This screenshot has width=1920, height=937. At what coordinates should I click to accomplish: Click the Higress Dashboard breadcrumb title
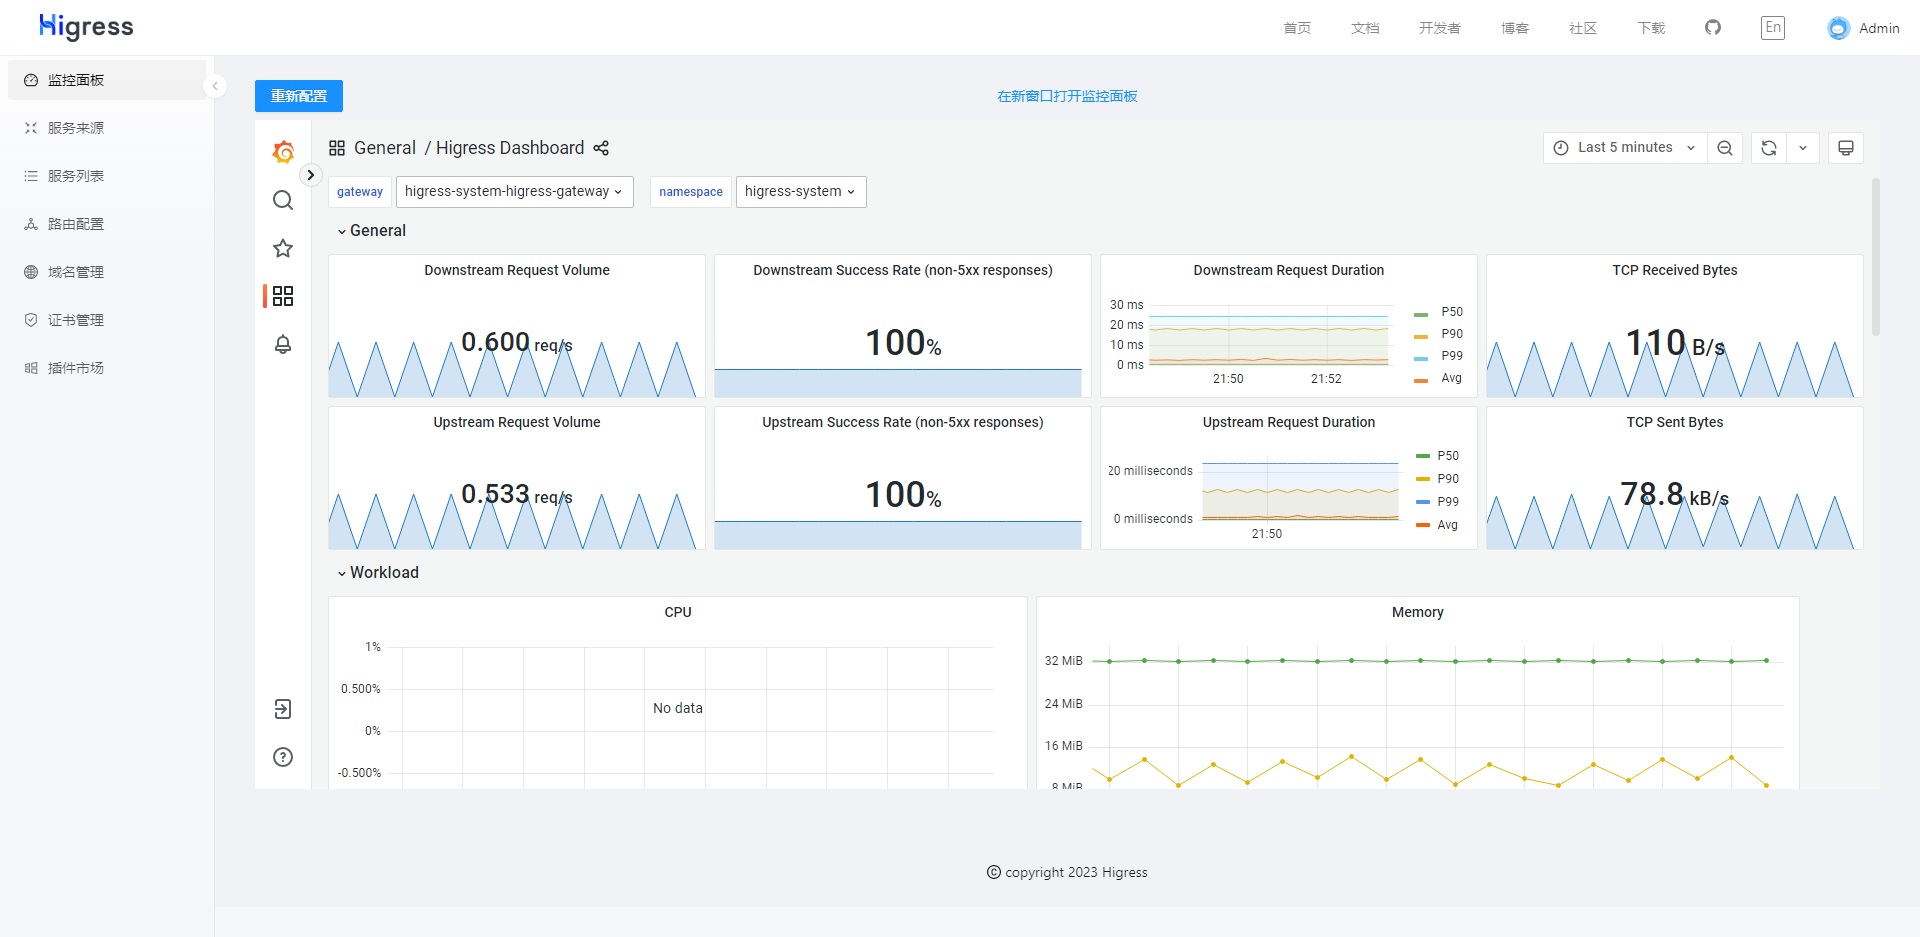tap(510, 148)
